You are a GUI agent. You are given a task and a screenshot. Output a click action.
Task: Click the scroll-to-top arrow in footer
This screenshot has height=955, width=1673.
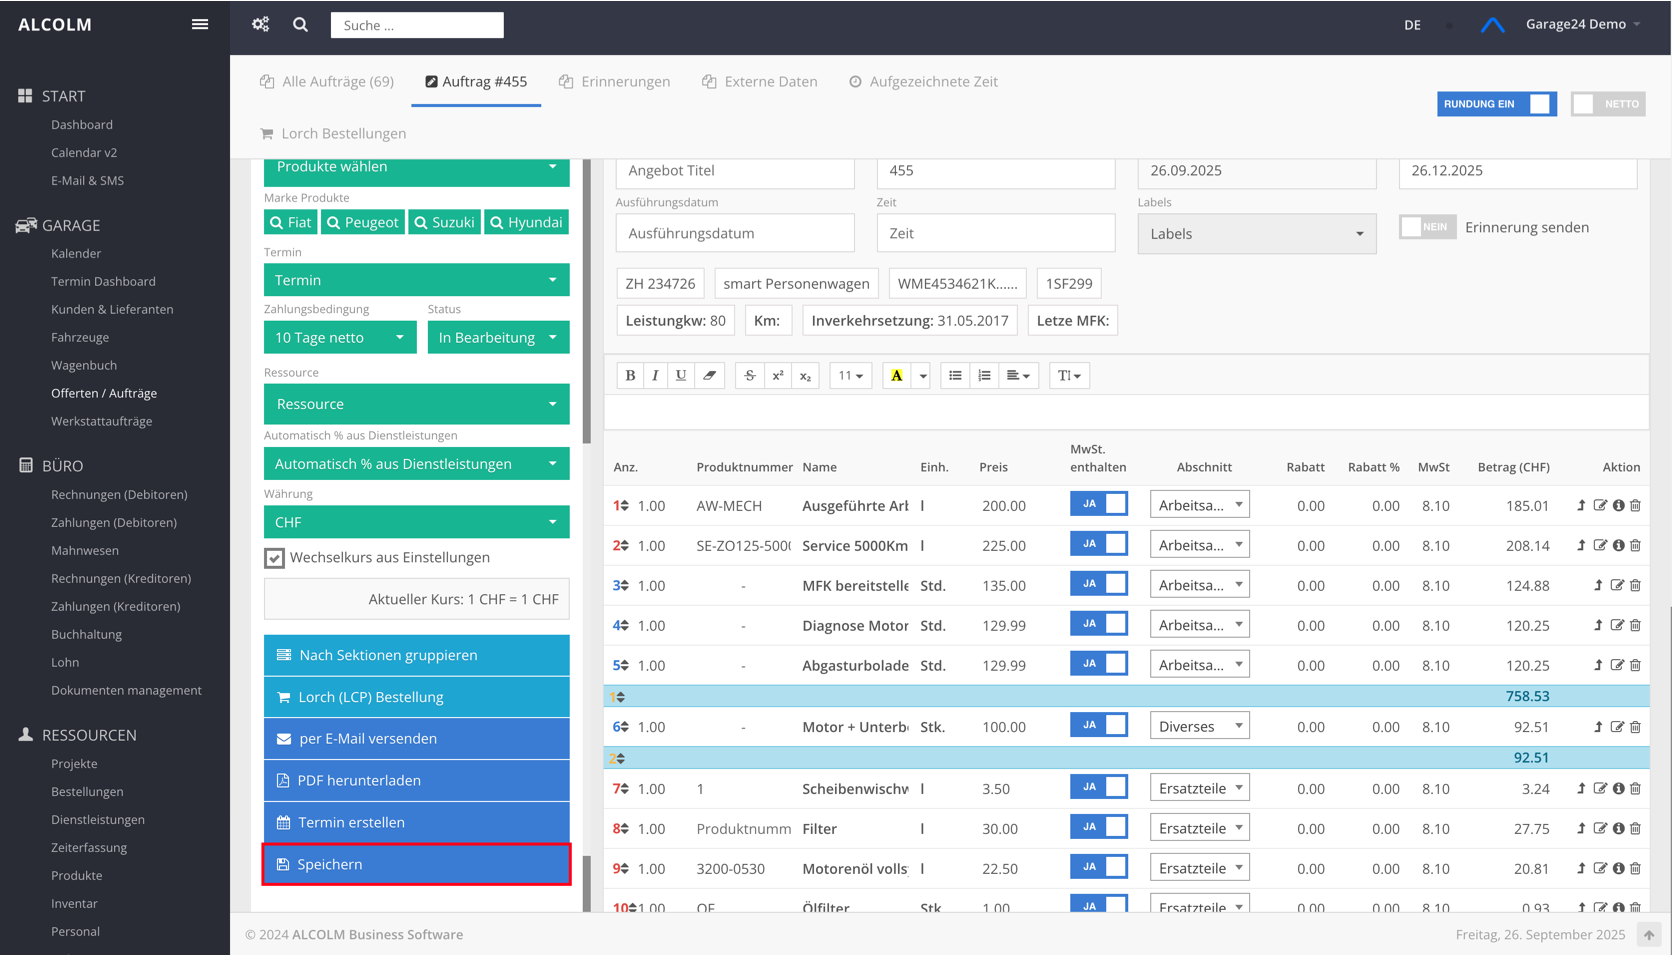click(1648, 935)
